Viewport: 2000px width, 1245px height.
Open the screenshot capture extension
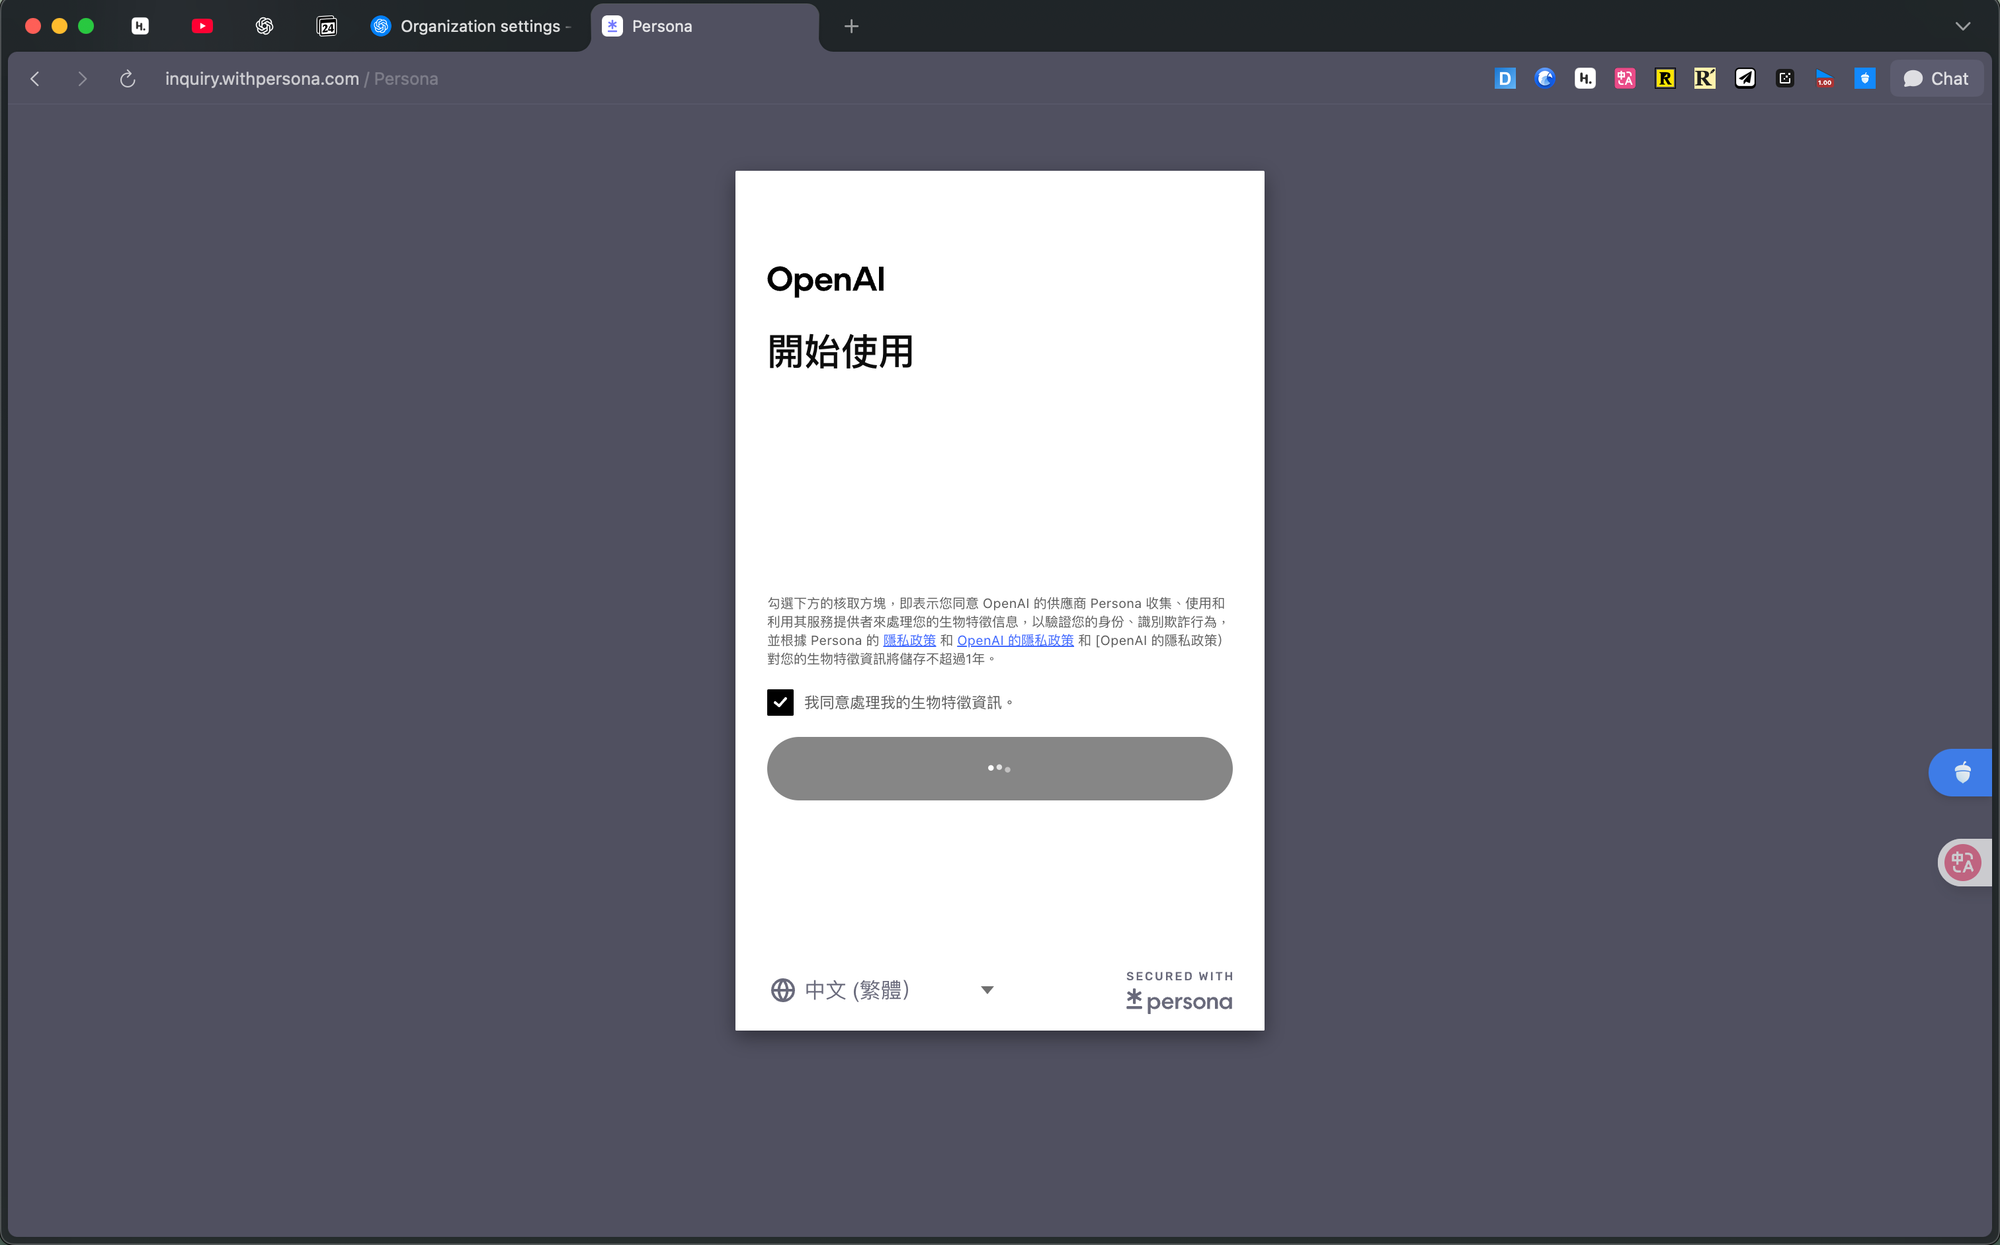[1784, 78]
